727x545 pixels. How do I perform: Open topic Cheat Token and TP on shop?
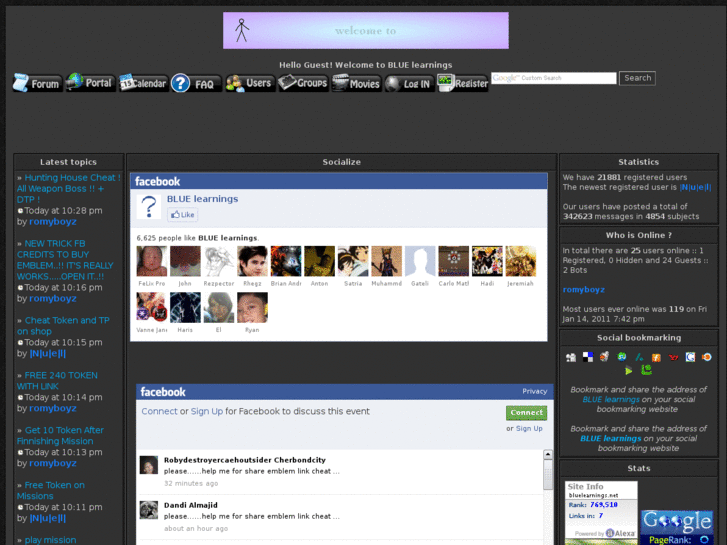(x=64, y=326)
